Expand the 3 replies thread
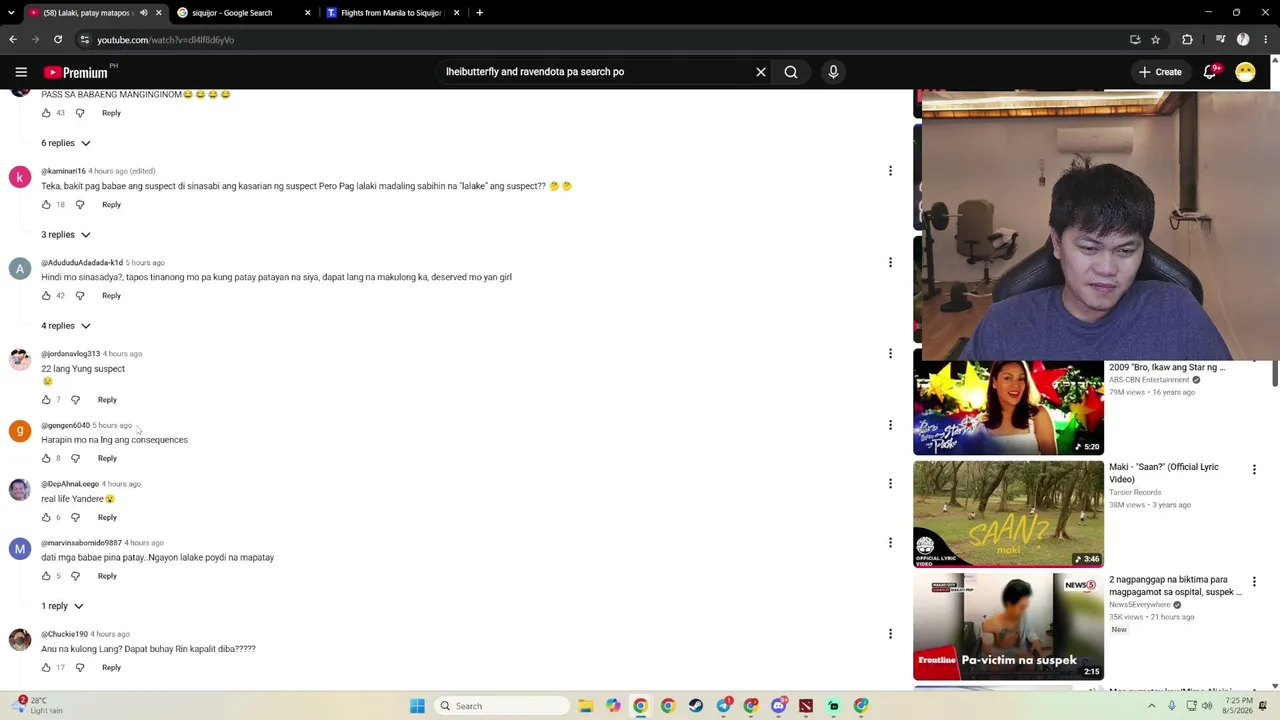This screenshot has height=720, width=1280. tap(66, 234)
